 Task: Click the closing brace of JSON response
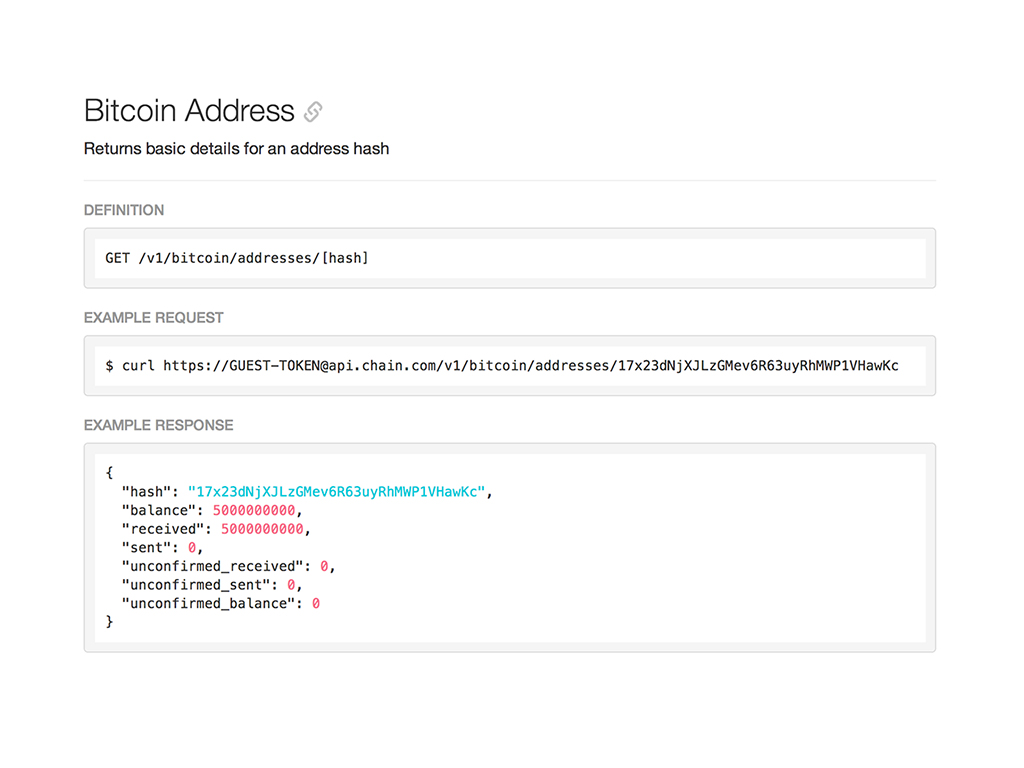point(109,622)
